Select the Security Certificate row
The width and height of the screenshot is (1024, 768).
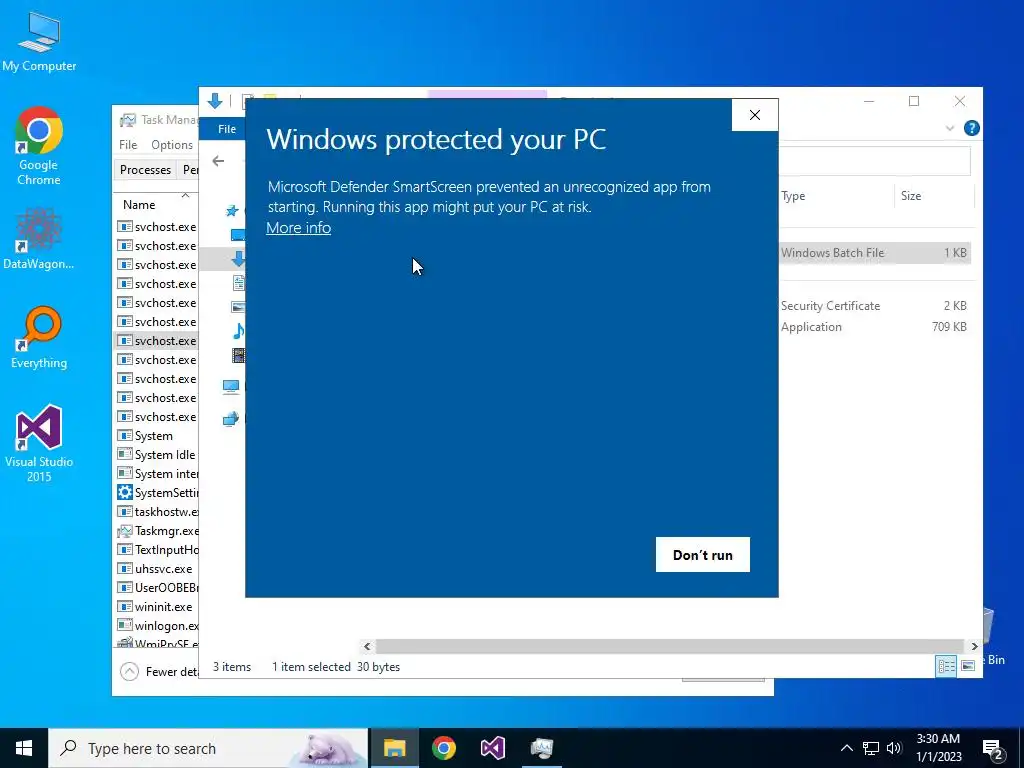click(x=874, y=306)
